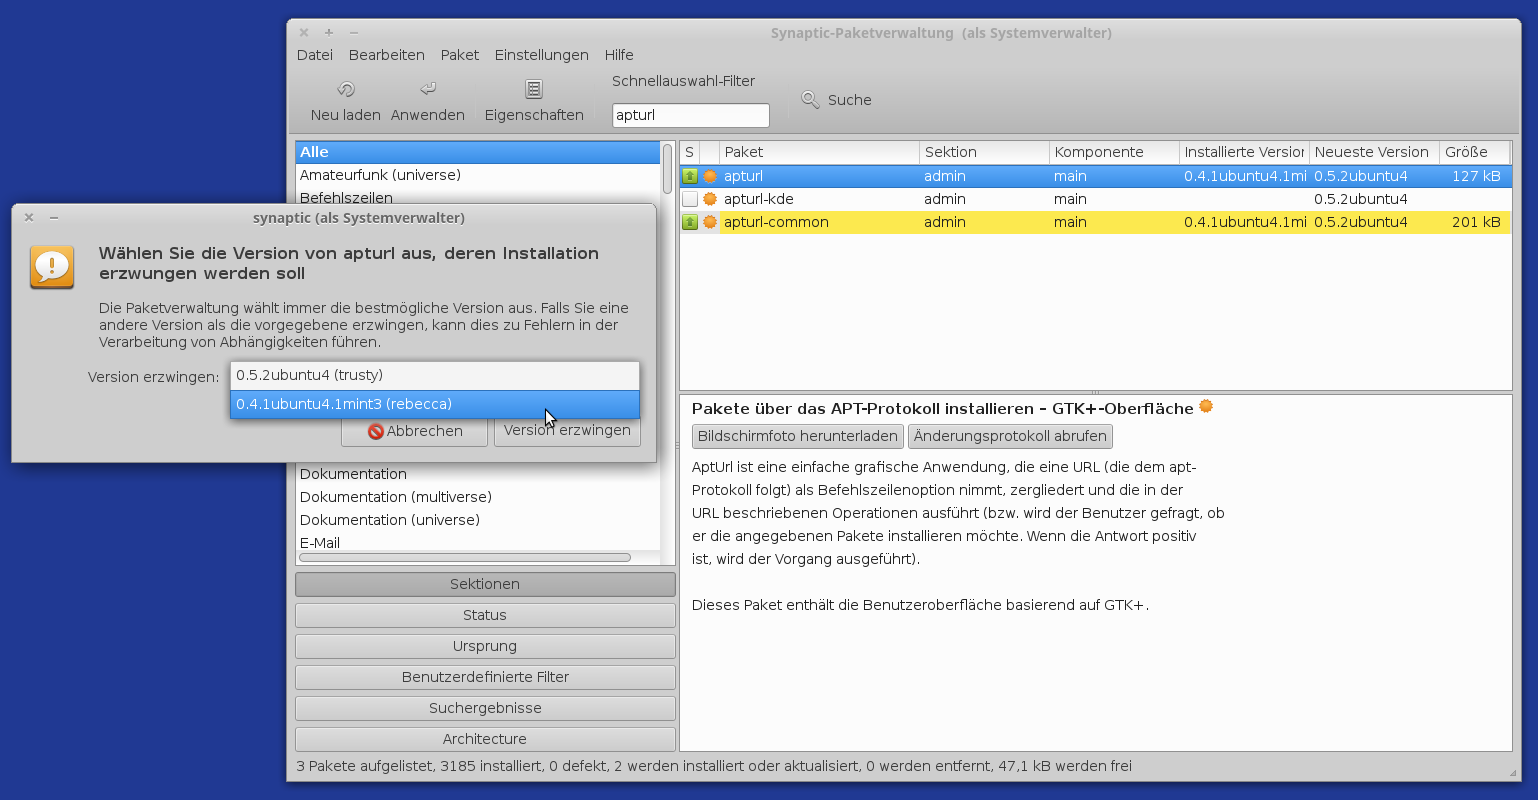Click the Anwenden apply icon

(428, 89)
